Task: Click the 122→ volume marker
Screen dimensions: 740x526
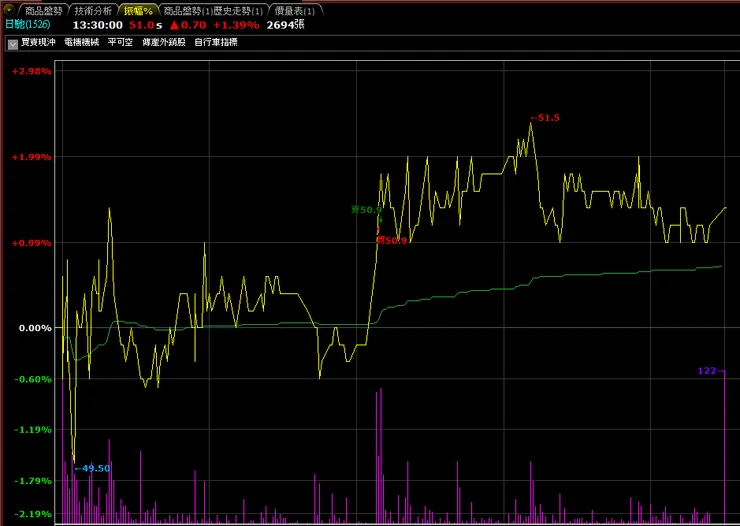Action: (x=711, y=371)
